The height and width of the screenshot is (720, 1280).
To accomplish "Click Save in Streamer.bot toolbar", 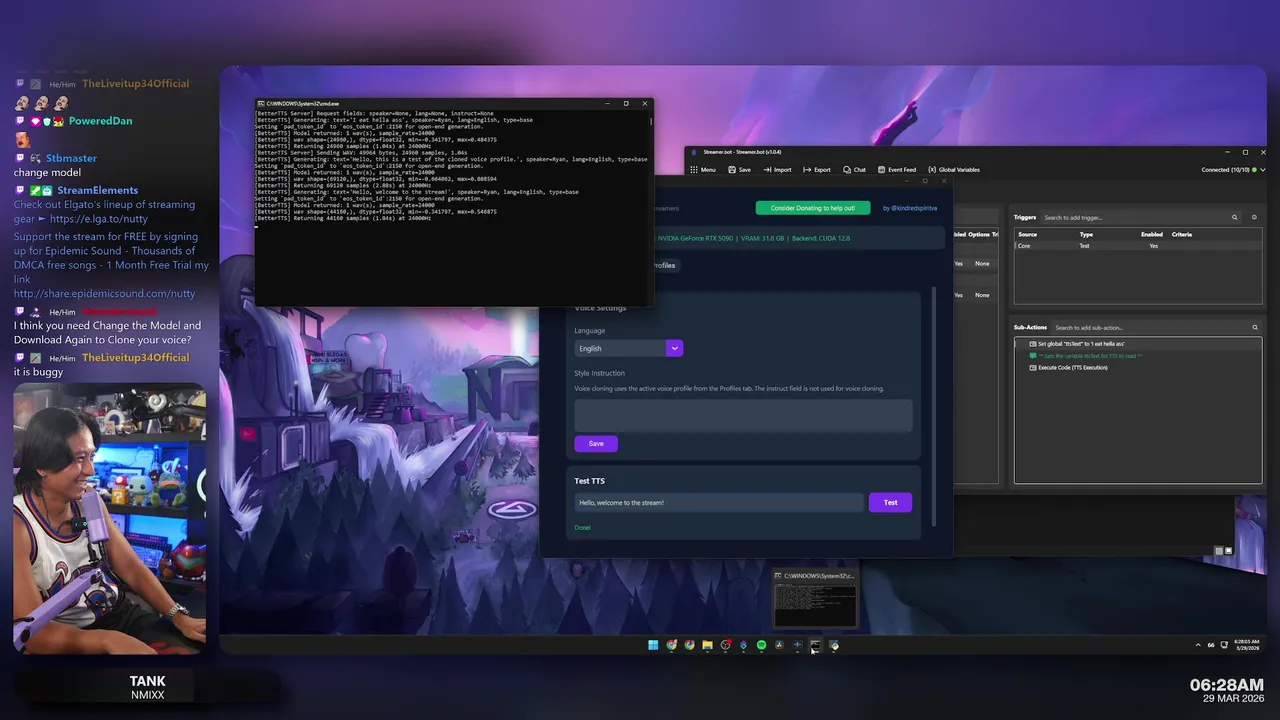I will click(x=739, y=170).
